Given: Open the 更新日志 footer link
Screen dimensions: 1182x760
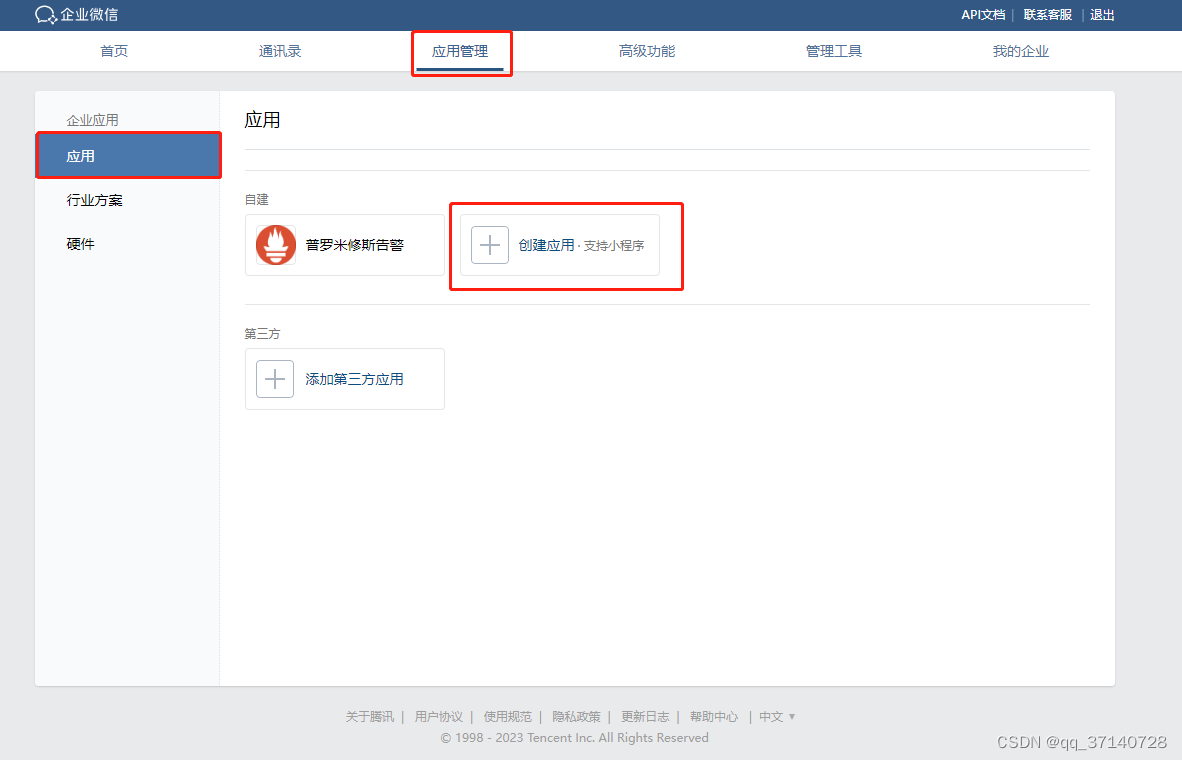Looking at the screenshot, I should (x=645, y=716).
